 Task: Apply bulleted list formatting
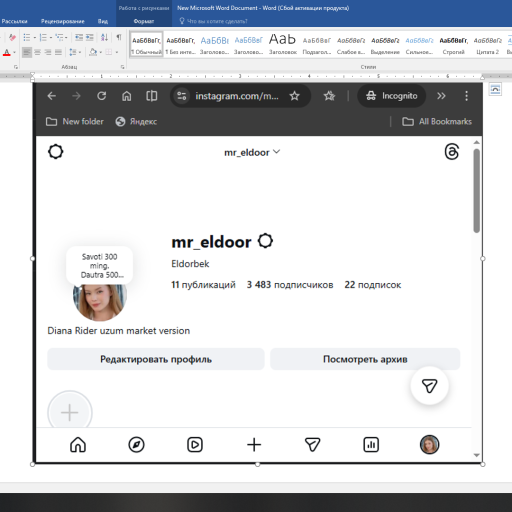point(27,37)
